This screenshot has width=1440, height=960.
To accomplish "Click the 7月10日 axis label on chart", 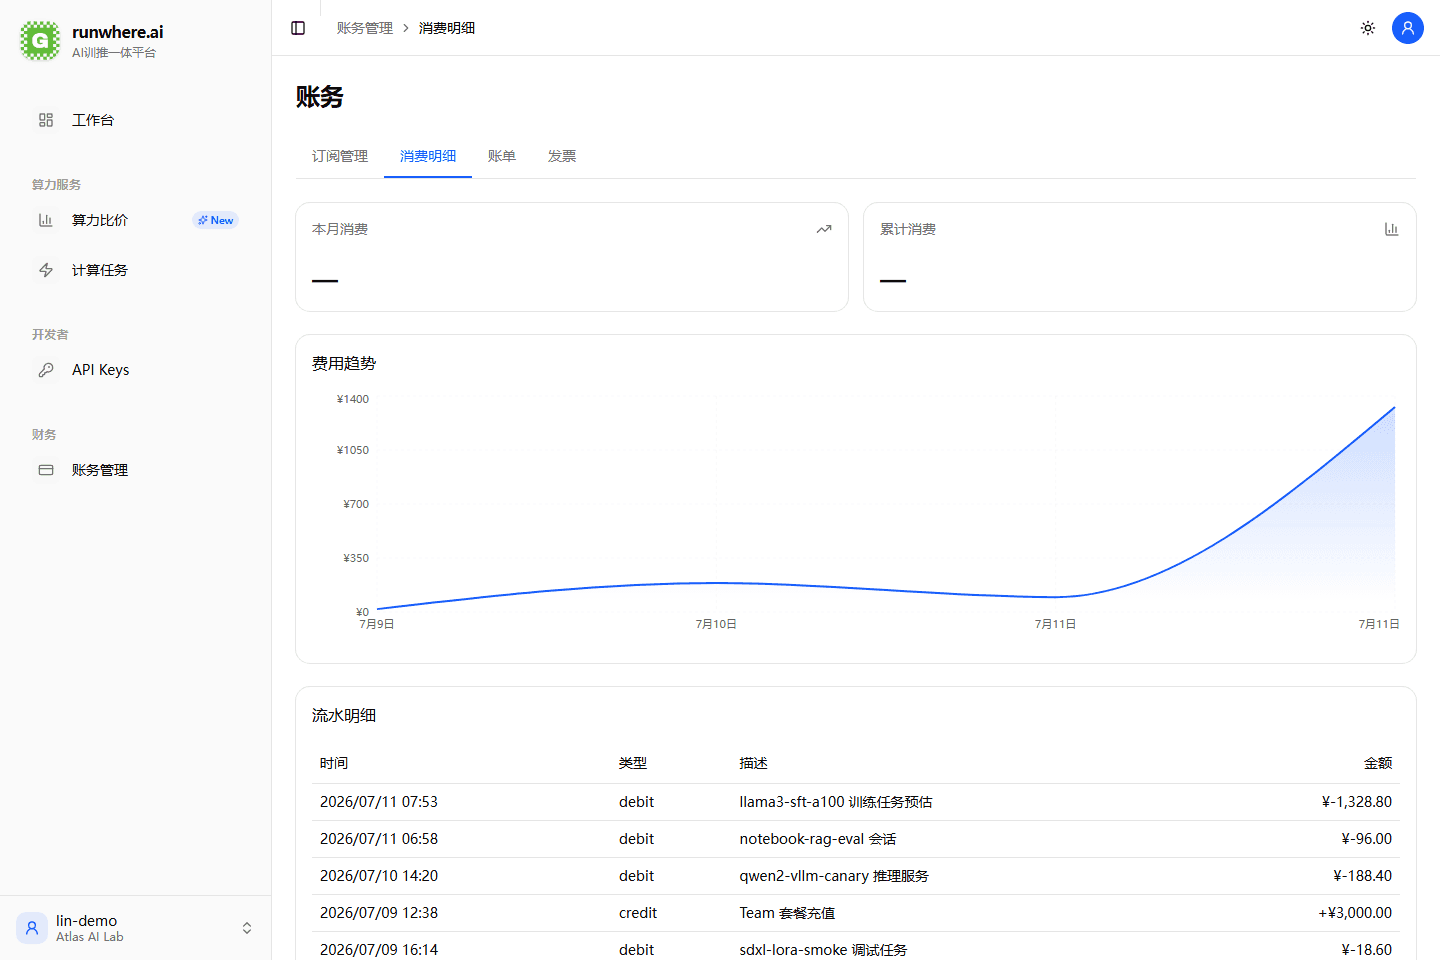I will point(716,624).
